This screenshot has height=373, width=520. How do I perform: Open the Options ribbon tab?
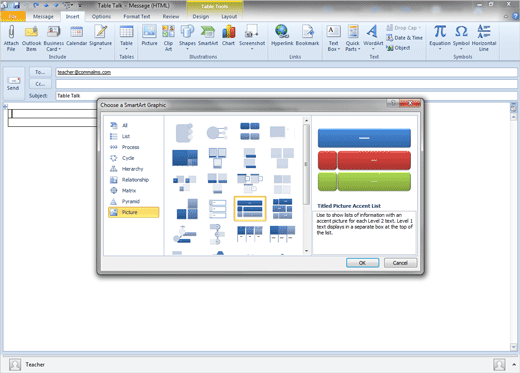(x=101, y=16)
